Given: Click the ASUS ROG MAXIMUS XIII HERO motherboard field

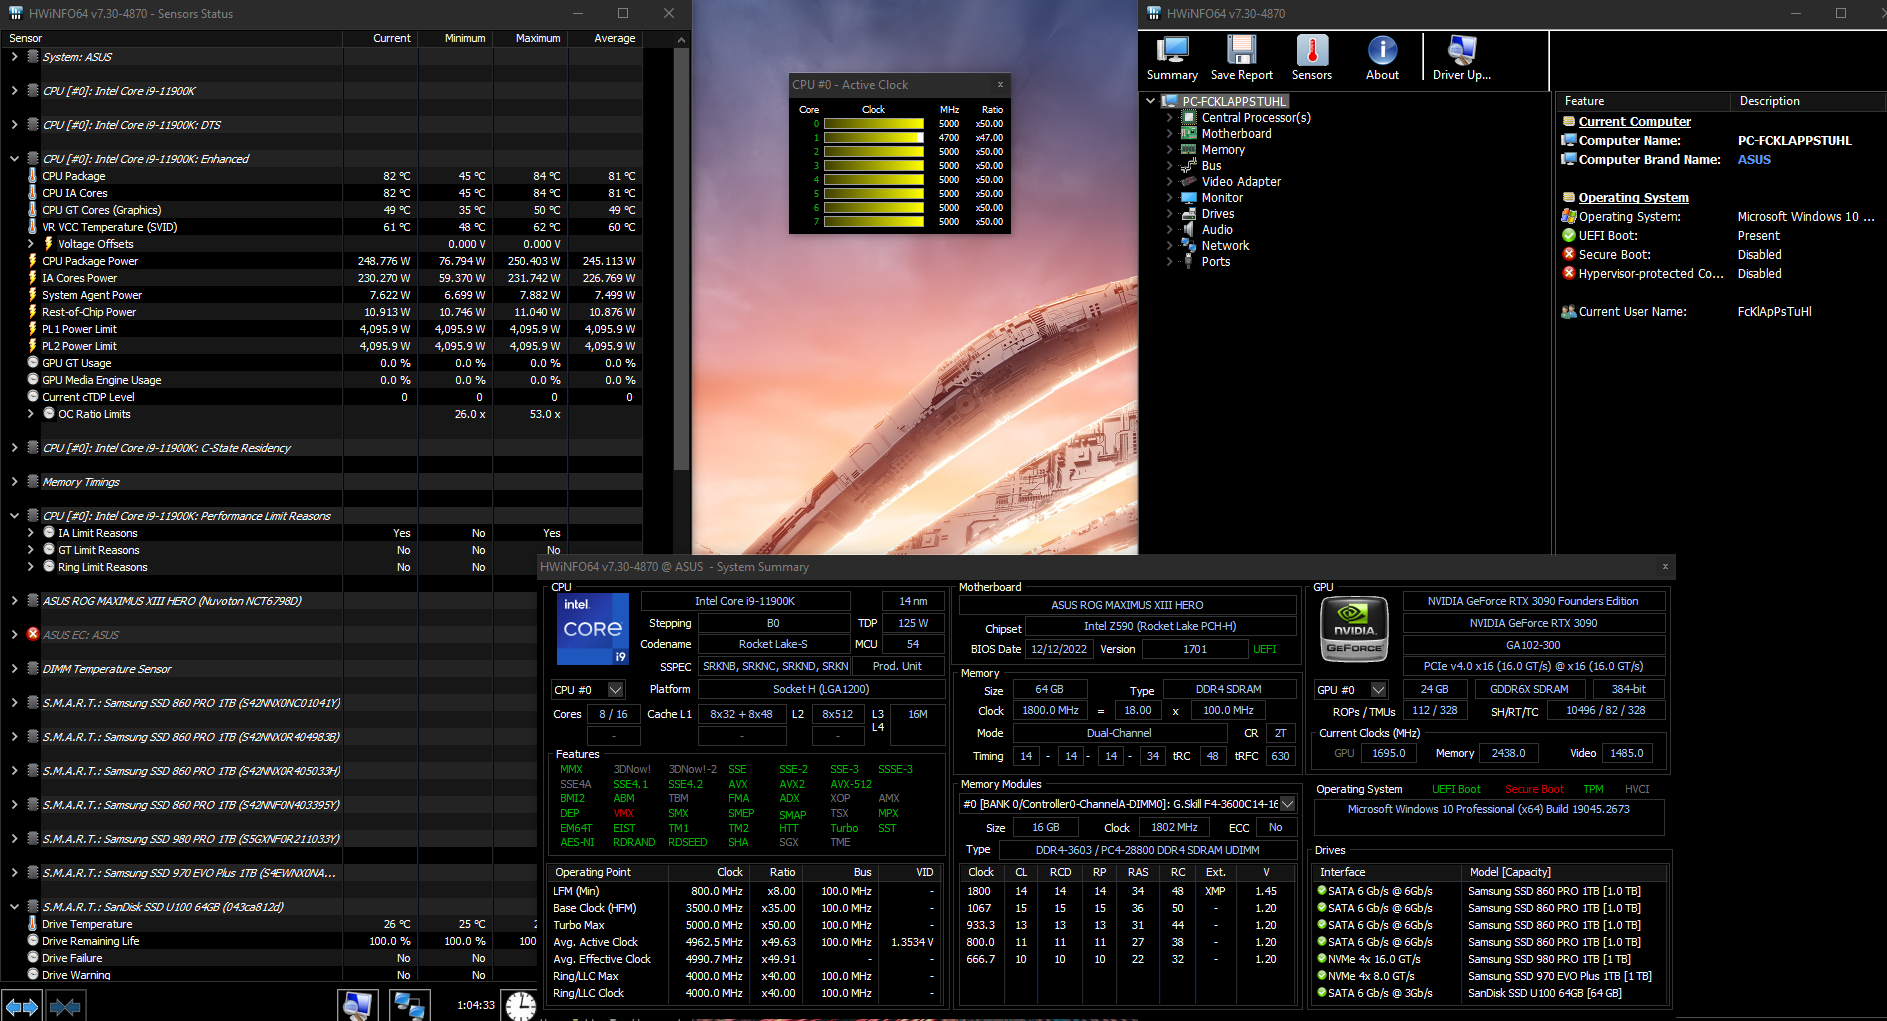Looking at the screenshot, I should click(x=1127, y=605).
